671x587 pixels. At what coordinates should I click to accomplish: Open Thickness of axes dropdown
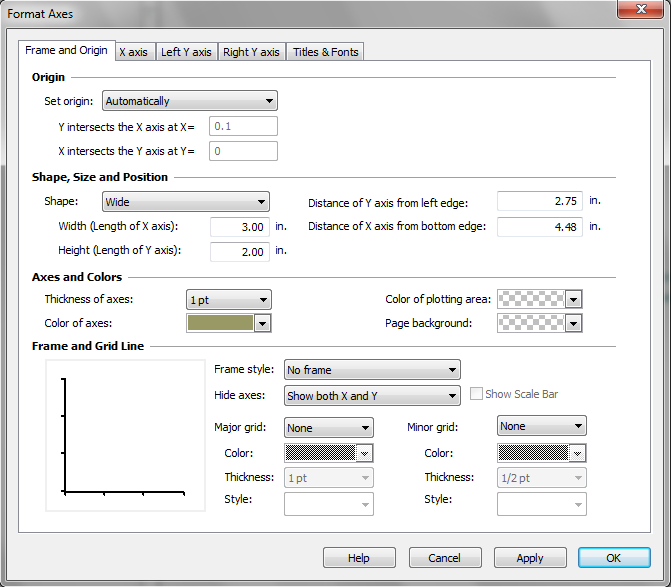[x=228, y=300]
